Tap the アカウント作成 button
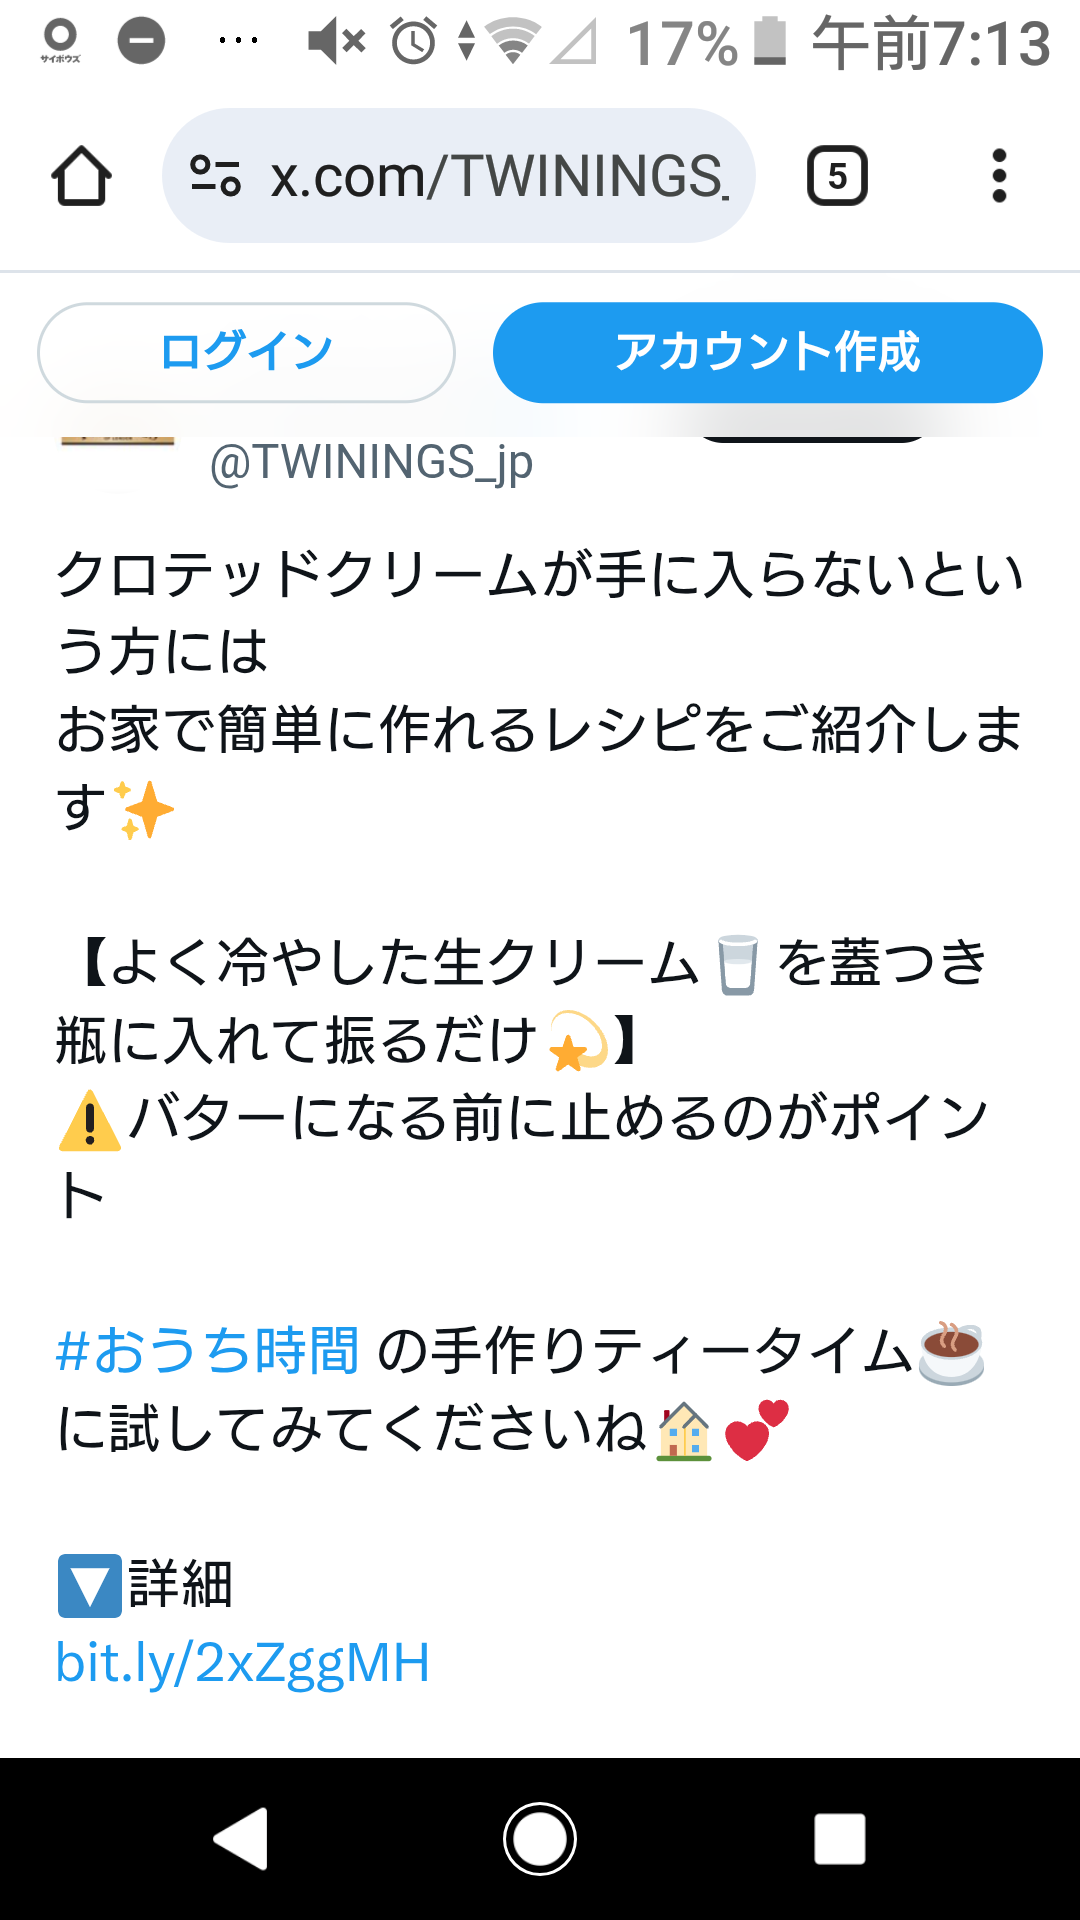 tap(767, 353)
